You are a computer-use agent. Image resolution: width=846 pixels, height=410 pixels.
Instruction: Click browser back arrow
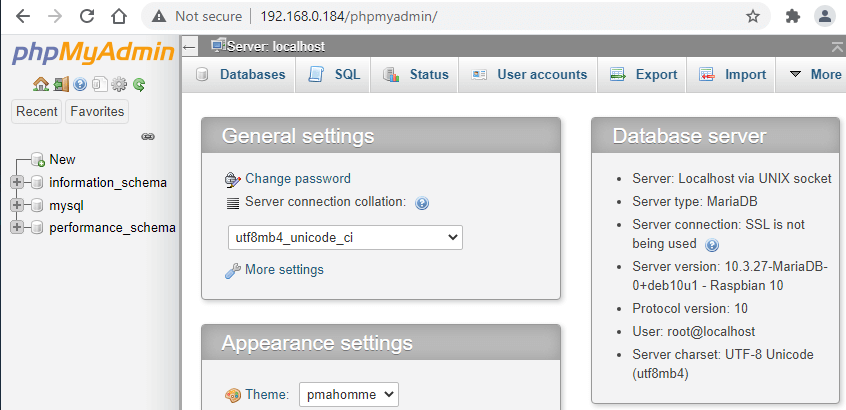(x=23, y=16)
